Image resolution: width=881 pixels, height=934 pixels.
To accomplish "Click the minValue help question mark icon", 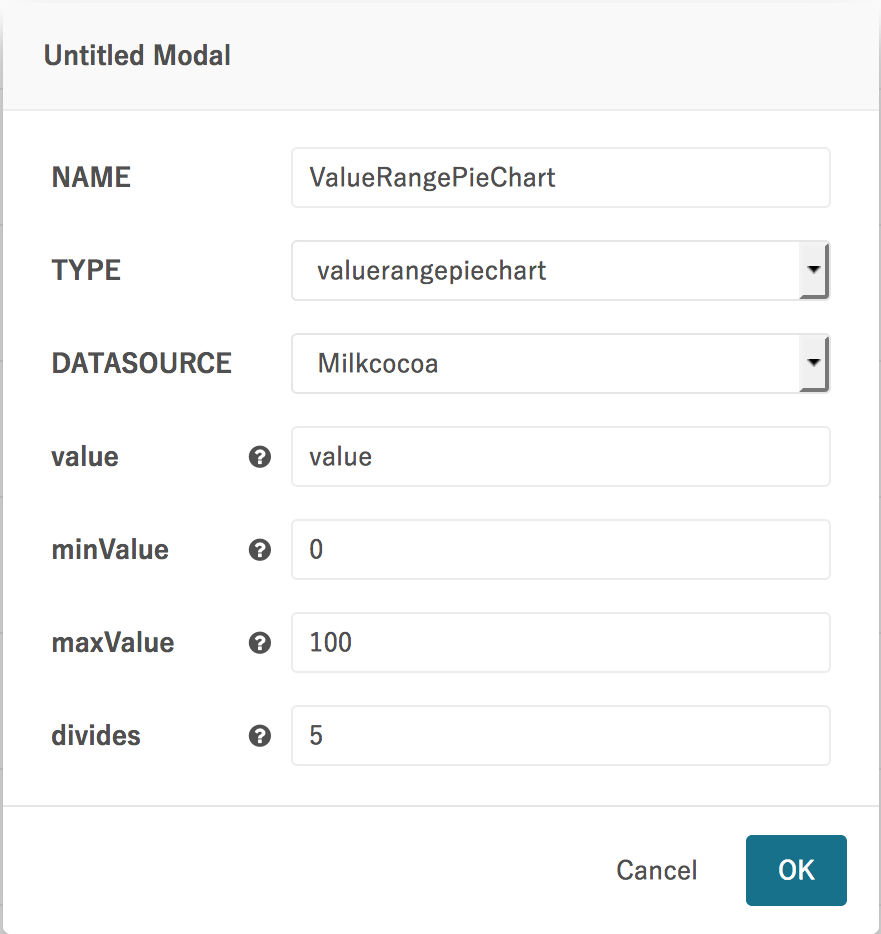I will pos(260,550).
